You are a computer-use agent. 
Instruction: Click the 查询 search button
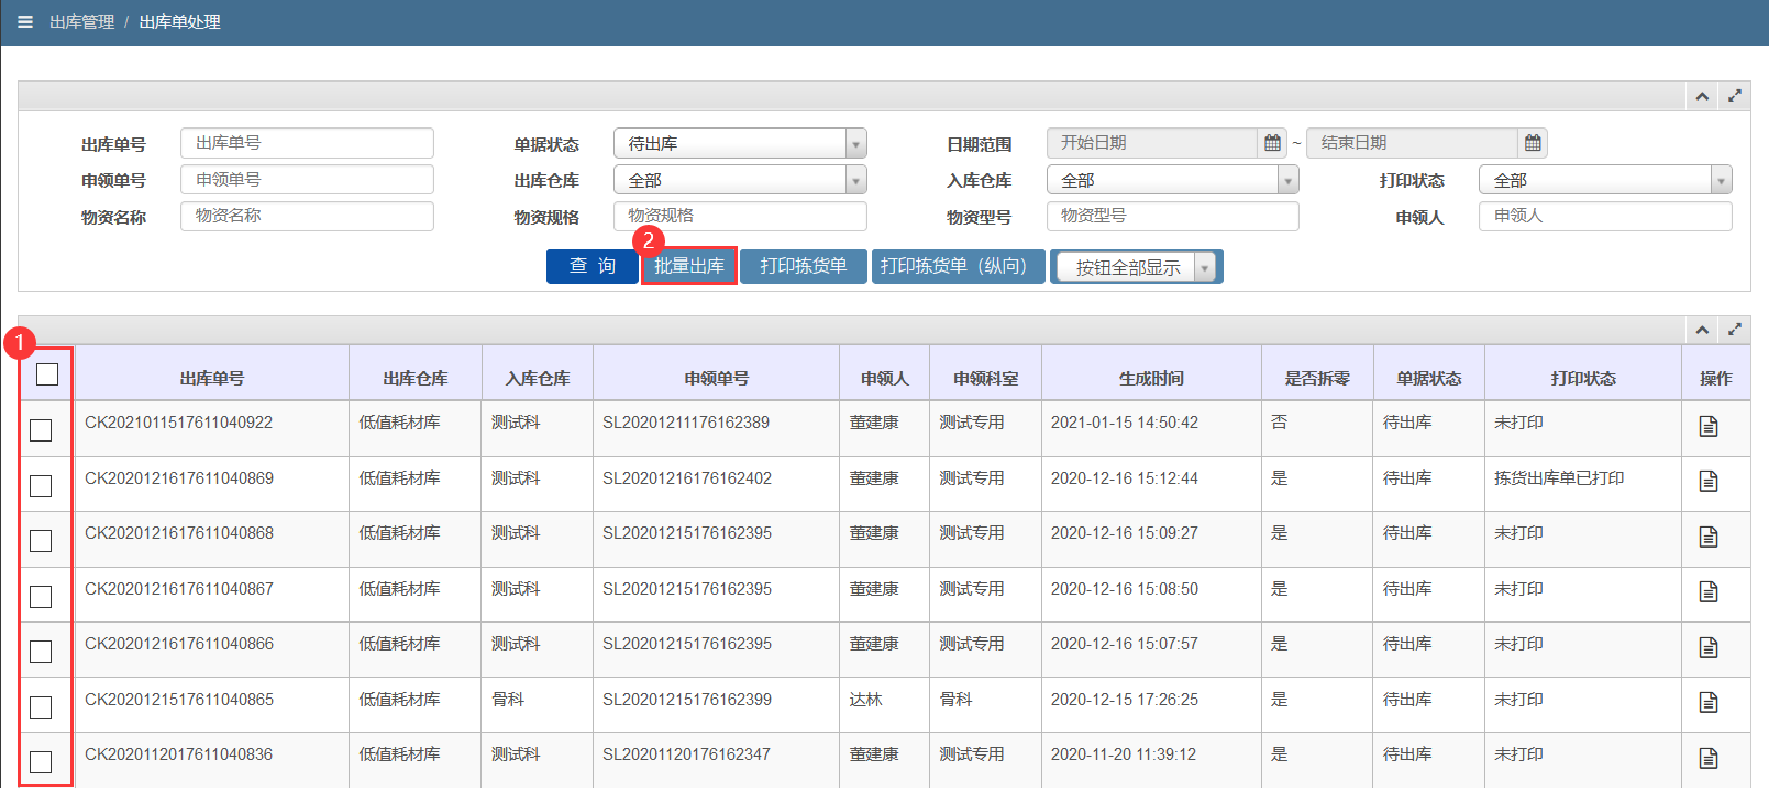tap(592, 266)
